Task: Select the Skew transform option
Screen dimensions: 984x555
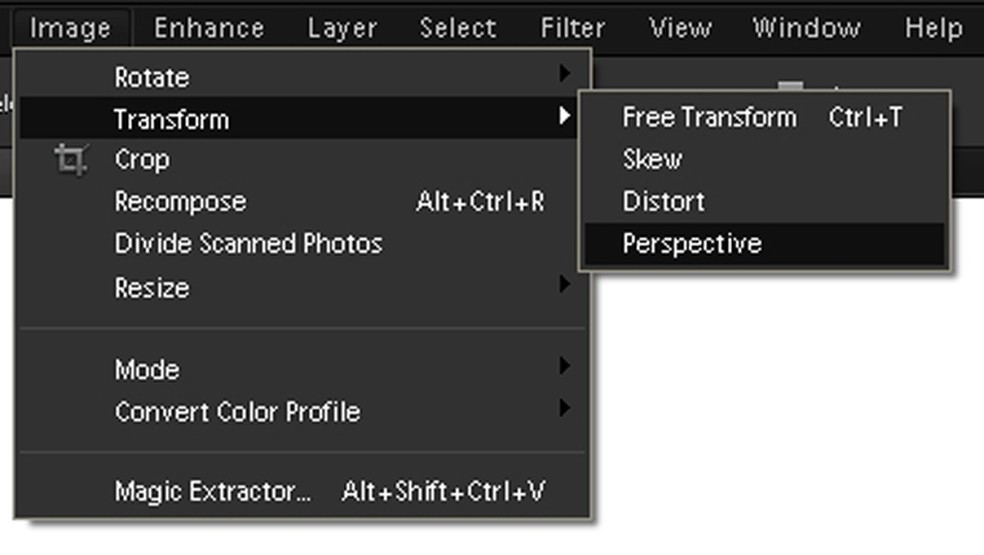Action: [x=652, y=159]
